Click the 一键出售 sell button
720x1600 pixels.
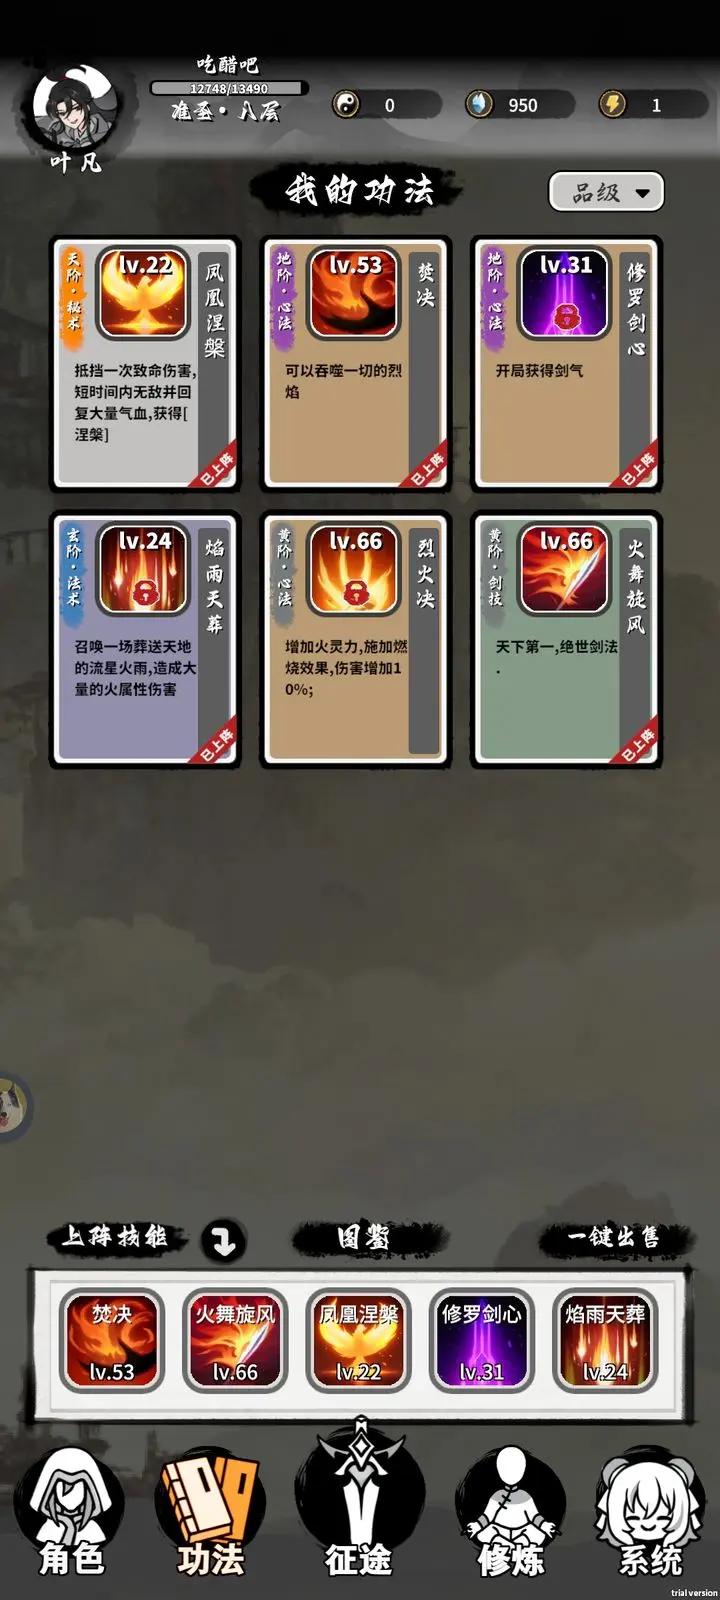point(614,1238)
